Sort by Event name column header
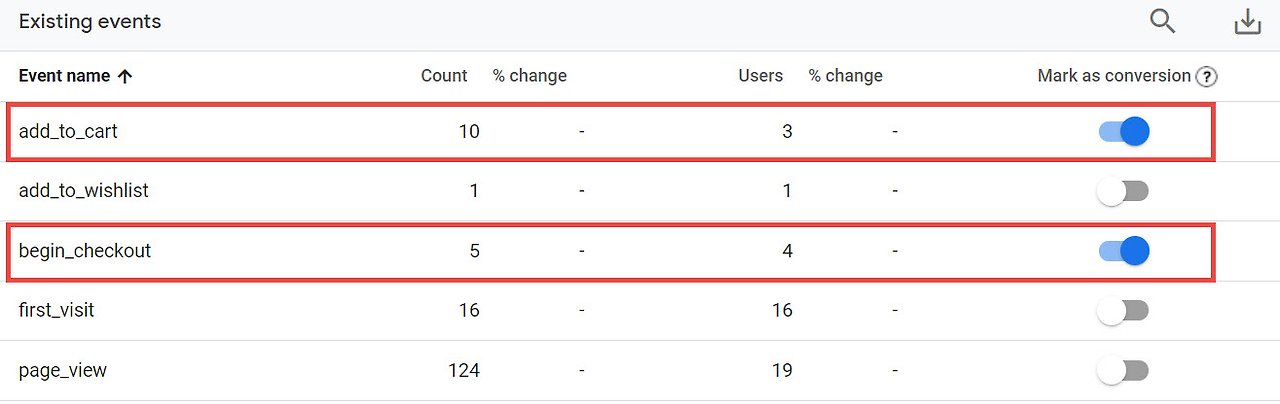Screen dimensions: 1280x404 coord(66,76)
